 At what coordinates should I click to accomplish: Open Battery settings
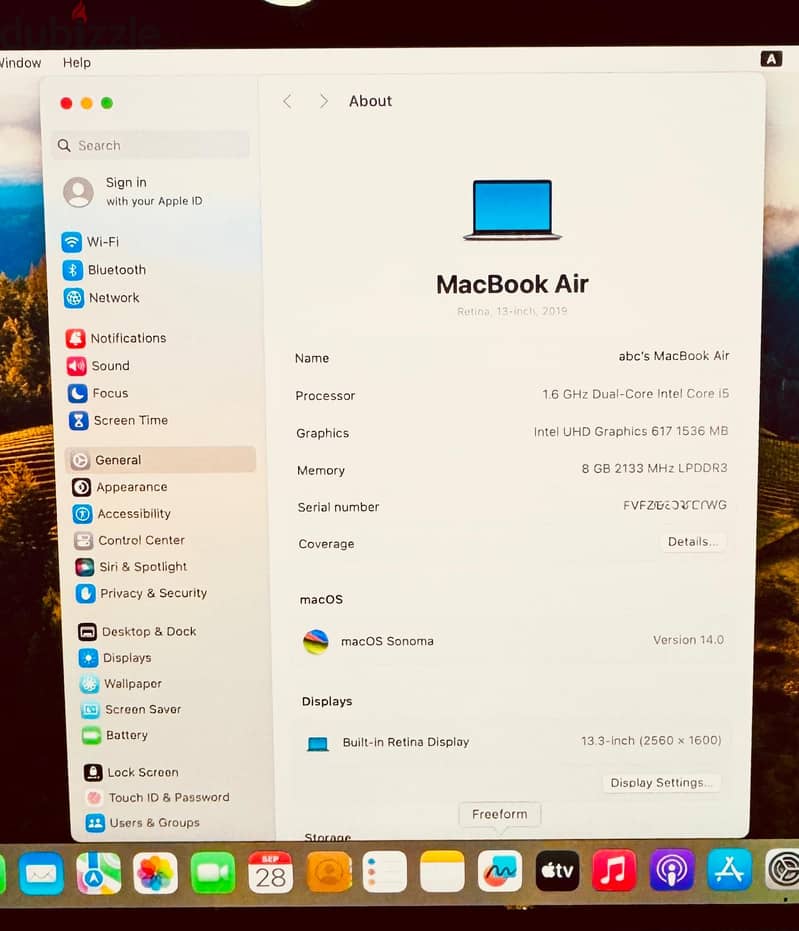(116, 735)
